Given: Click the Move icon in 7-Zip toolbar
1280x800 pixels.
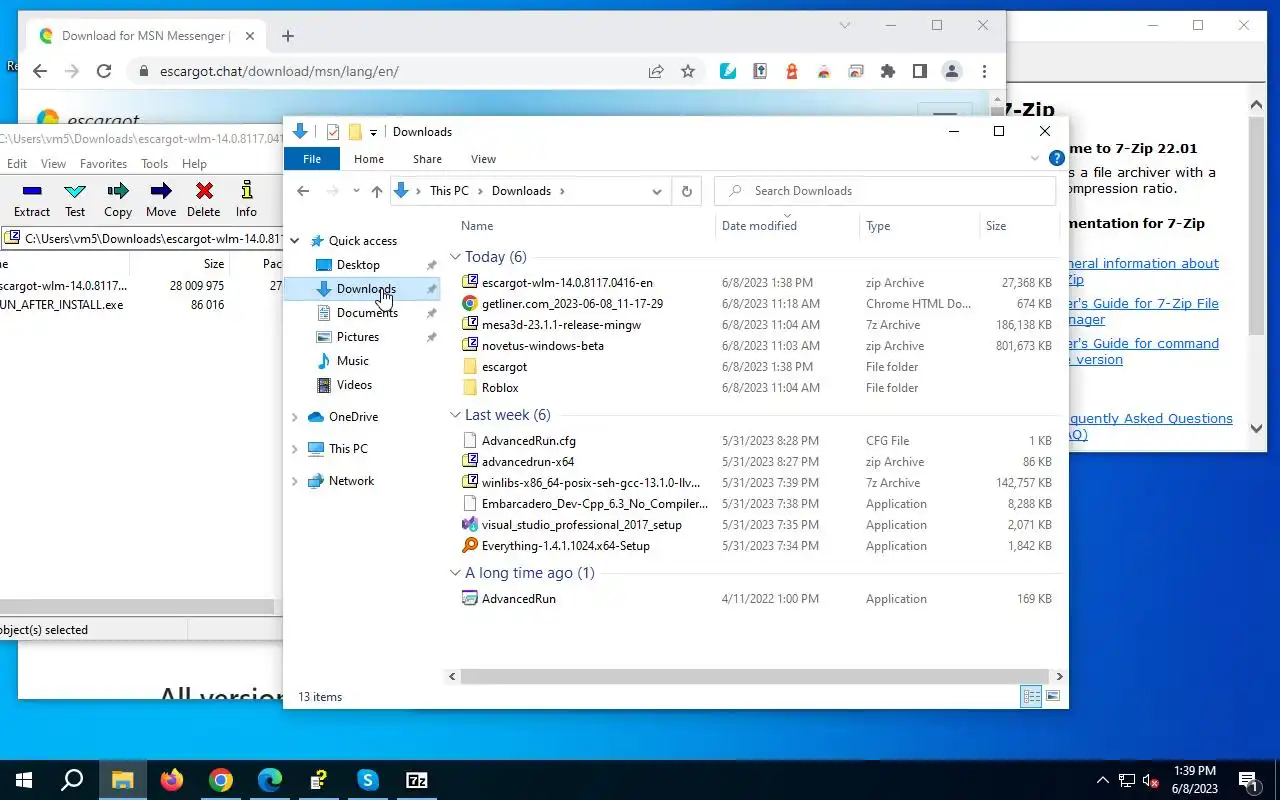Looking at the screenshot, I should (161, 191).
